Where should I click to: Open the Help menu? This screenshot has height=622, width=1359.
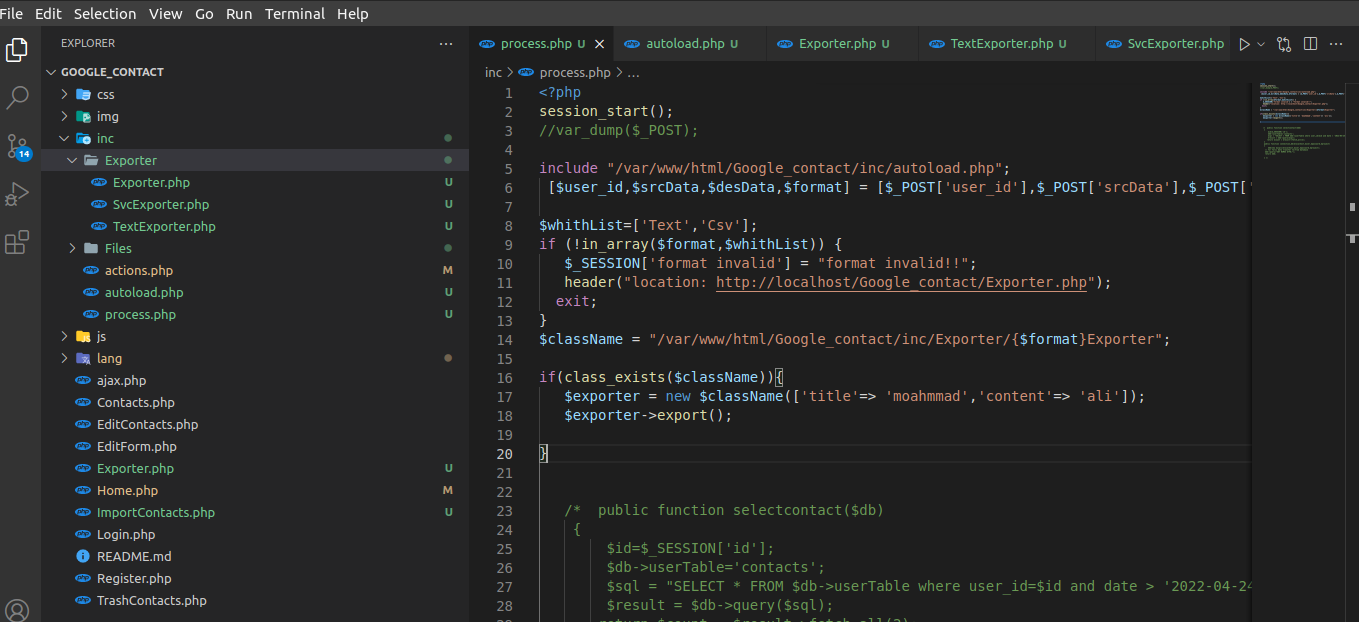pyautogui.click(x=353, y=14)
